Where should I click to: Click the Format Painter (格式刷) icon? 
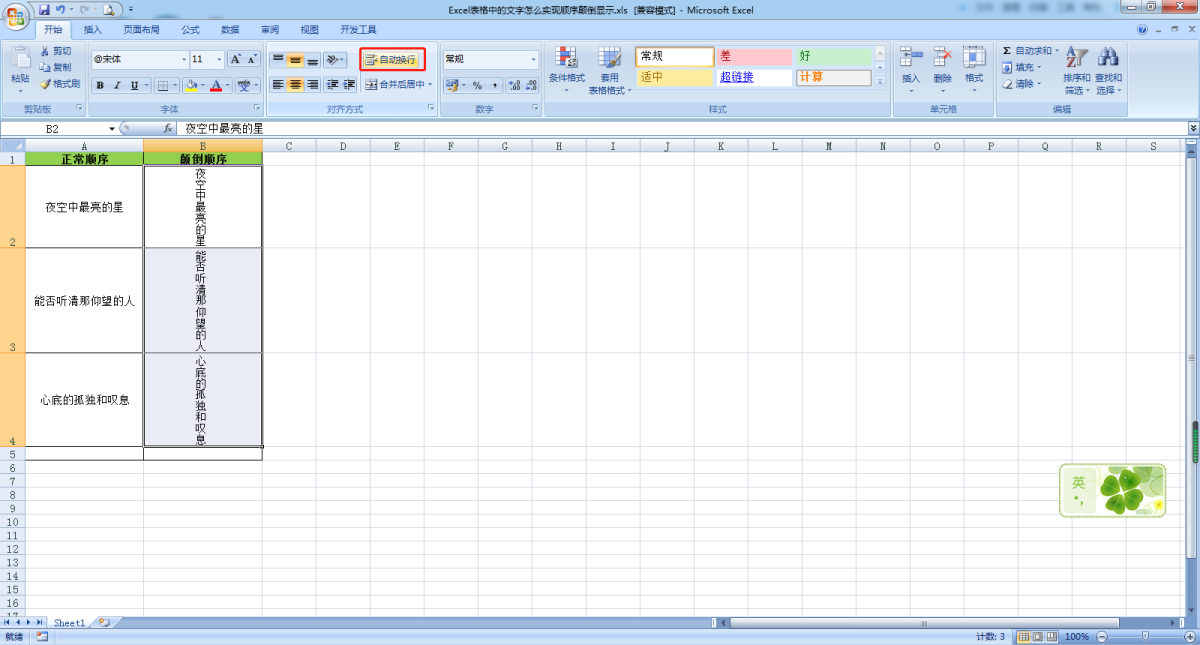click(x=45, y=85)
